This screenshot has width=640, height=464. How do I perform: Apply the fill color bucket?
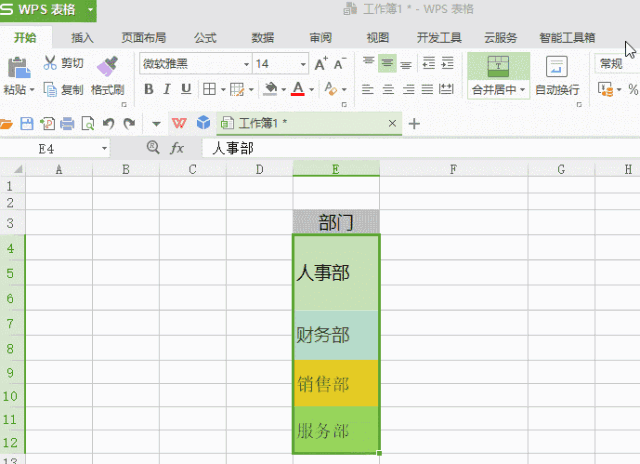click(271, 89)
